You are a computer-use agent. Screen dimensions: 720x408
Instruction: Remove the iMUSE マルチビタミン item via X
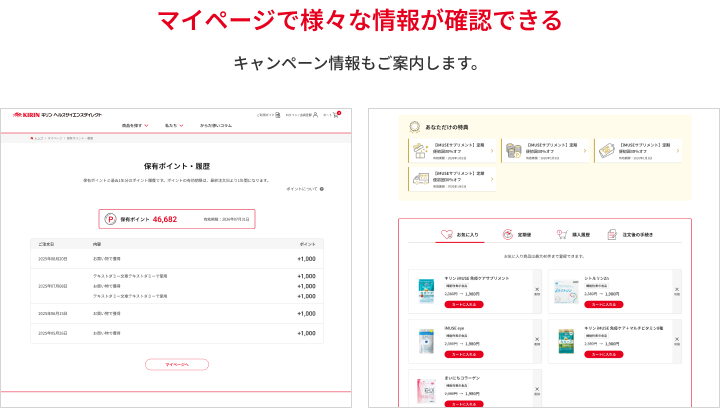[677, 341]
